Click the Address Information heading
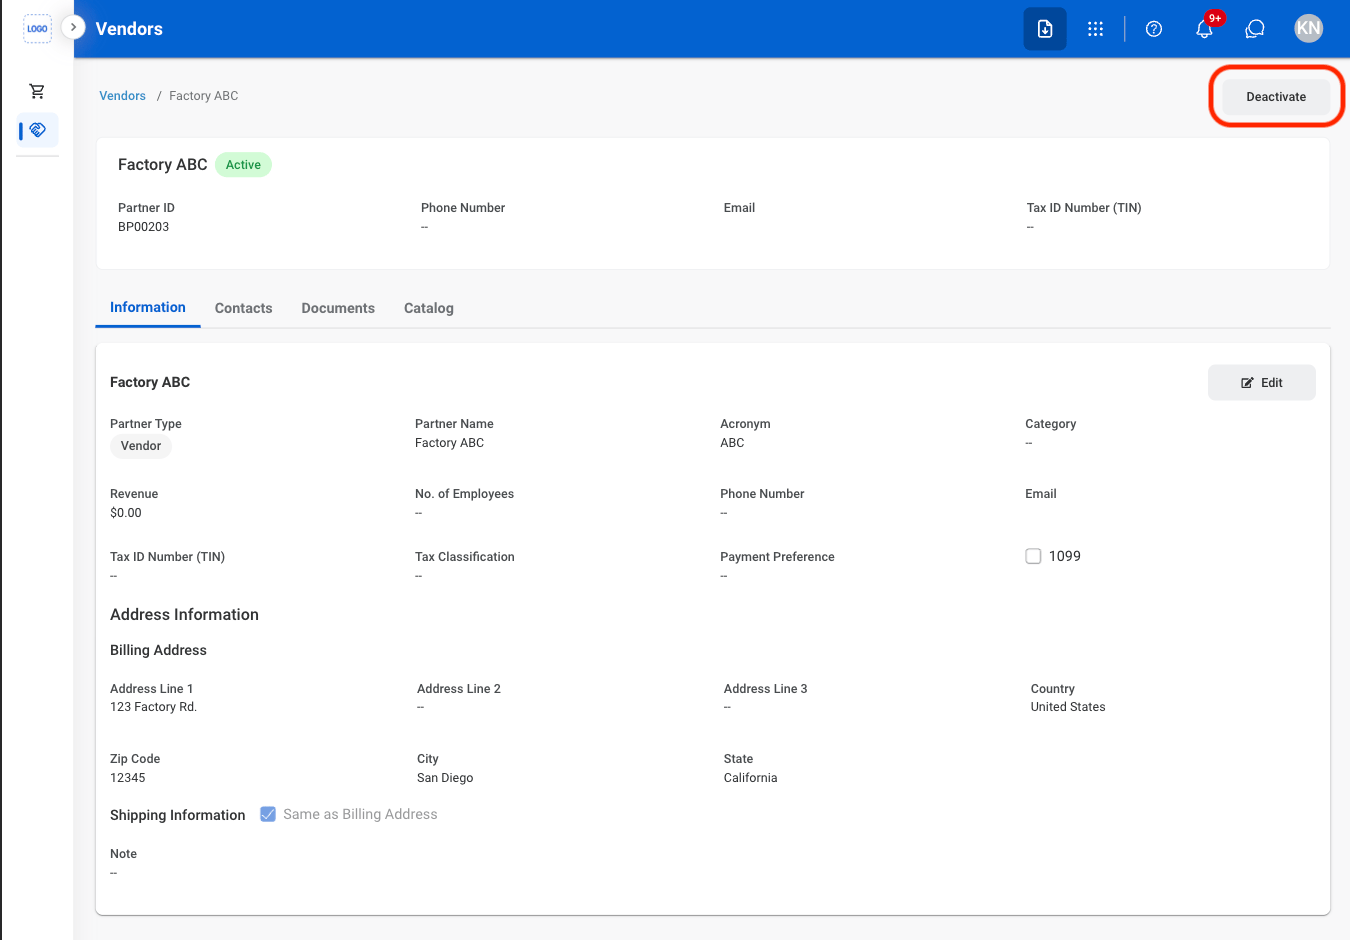The width and height of the screenshot is (1350, 940). coord(184,615)
